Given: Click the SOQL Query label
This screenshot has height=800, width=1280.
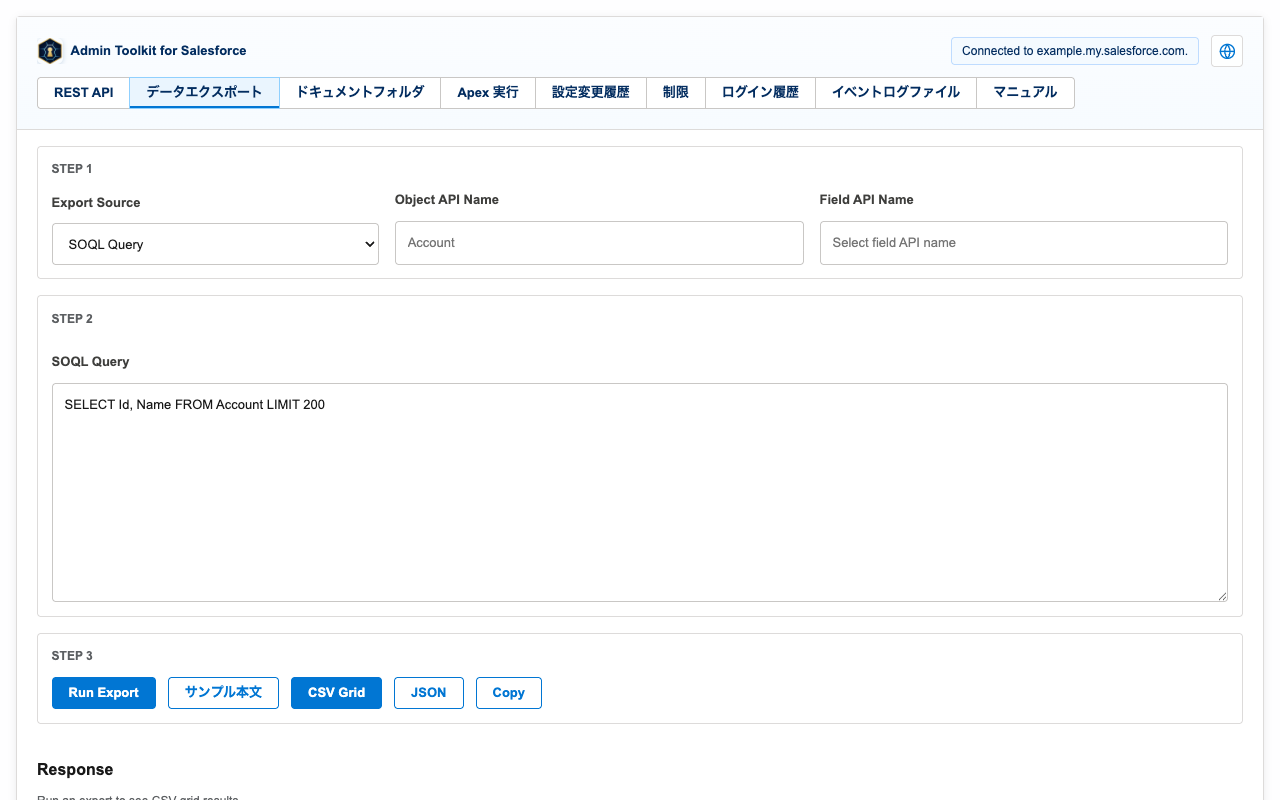Looking at the screenshot, I should coord(91,362).
